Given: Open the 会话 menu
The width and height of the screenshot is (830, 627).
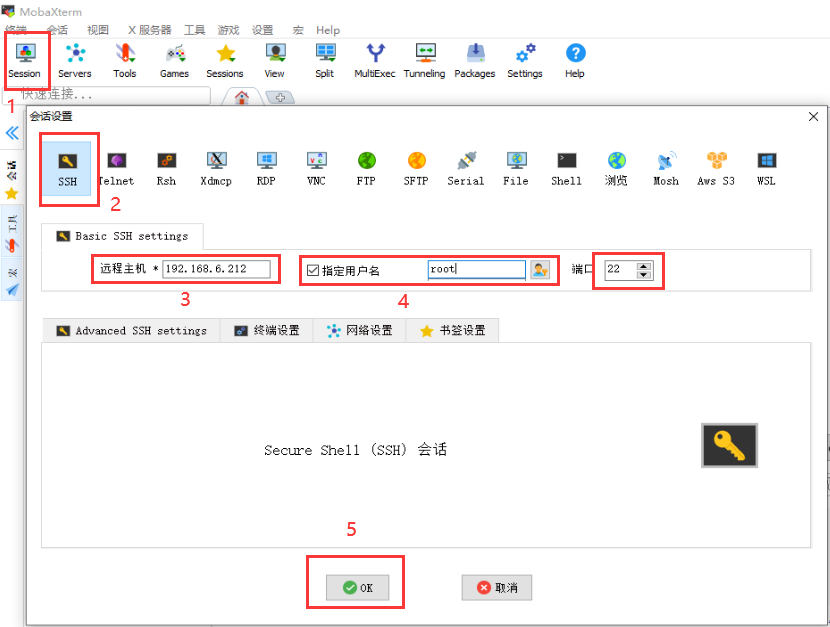Looking at the screenshot, I should (58, 30).
